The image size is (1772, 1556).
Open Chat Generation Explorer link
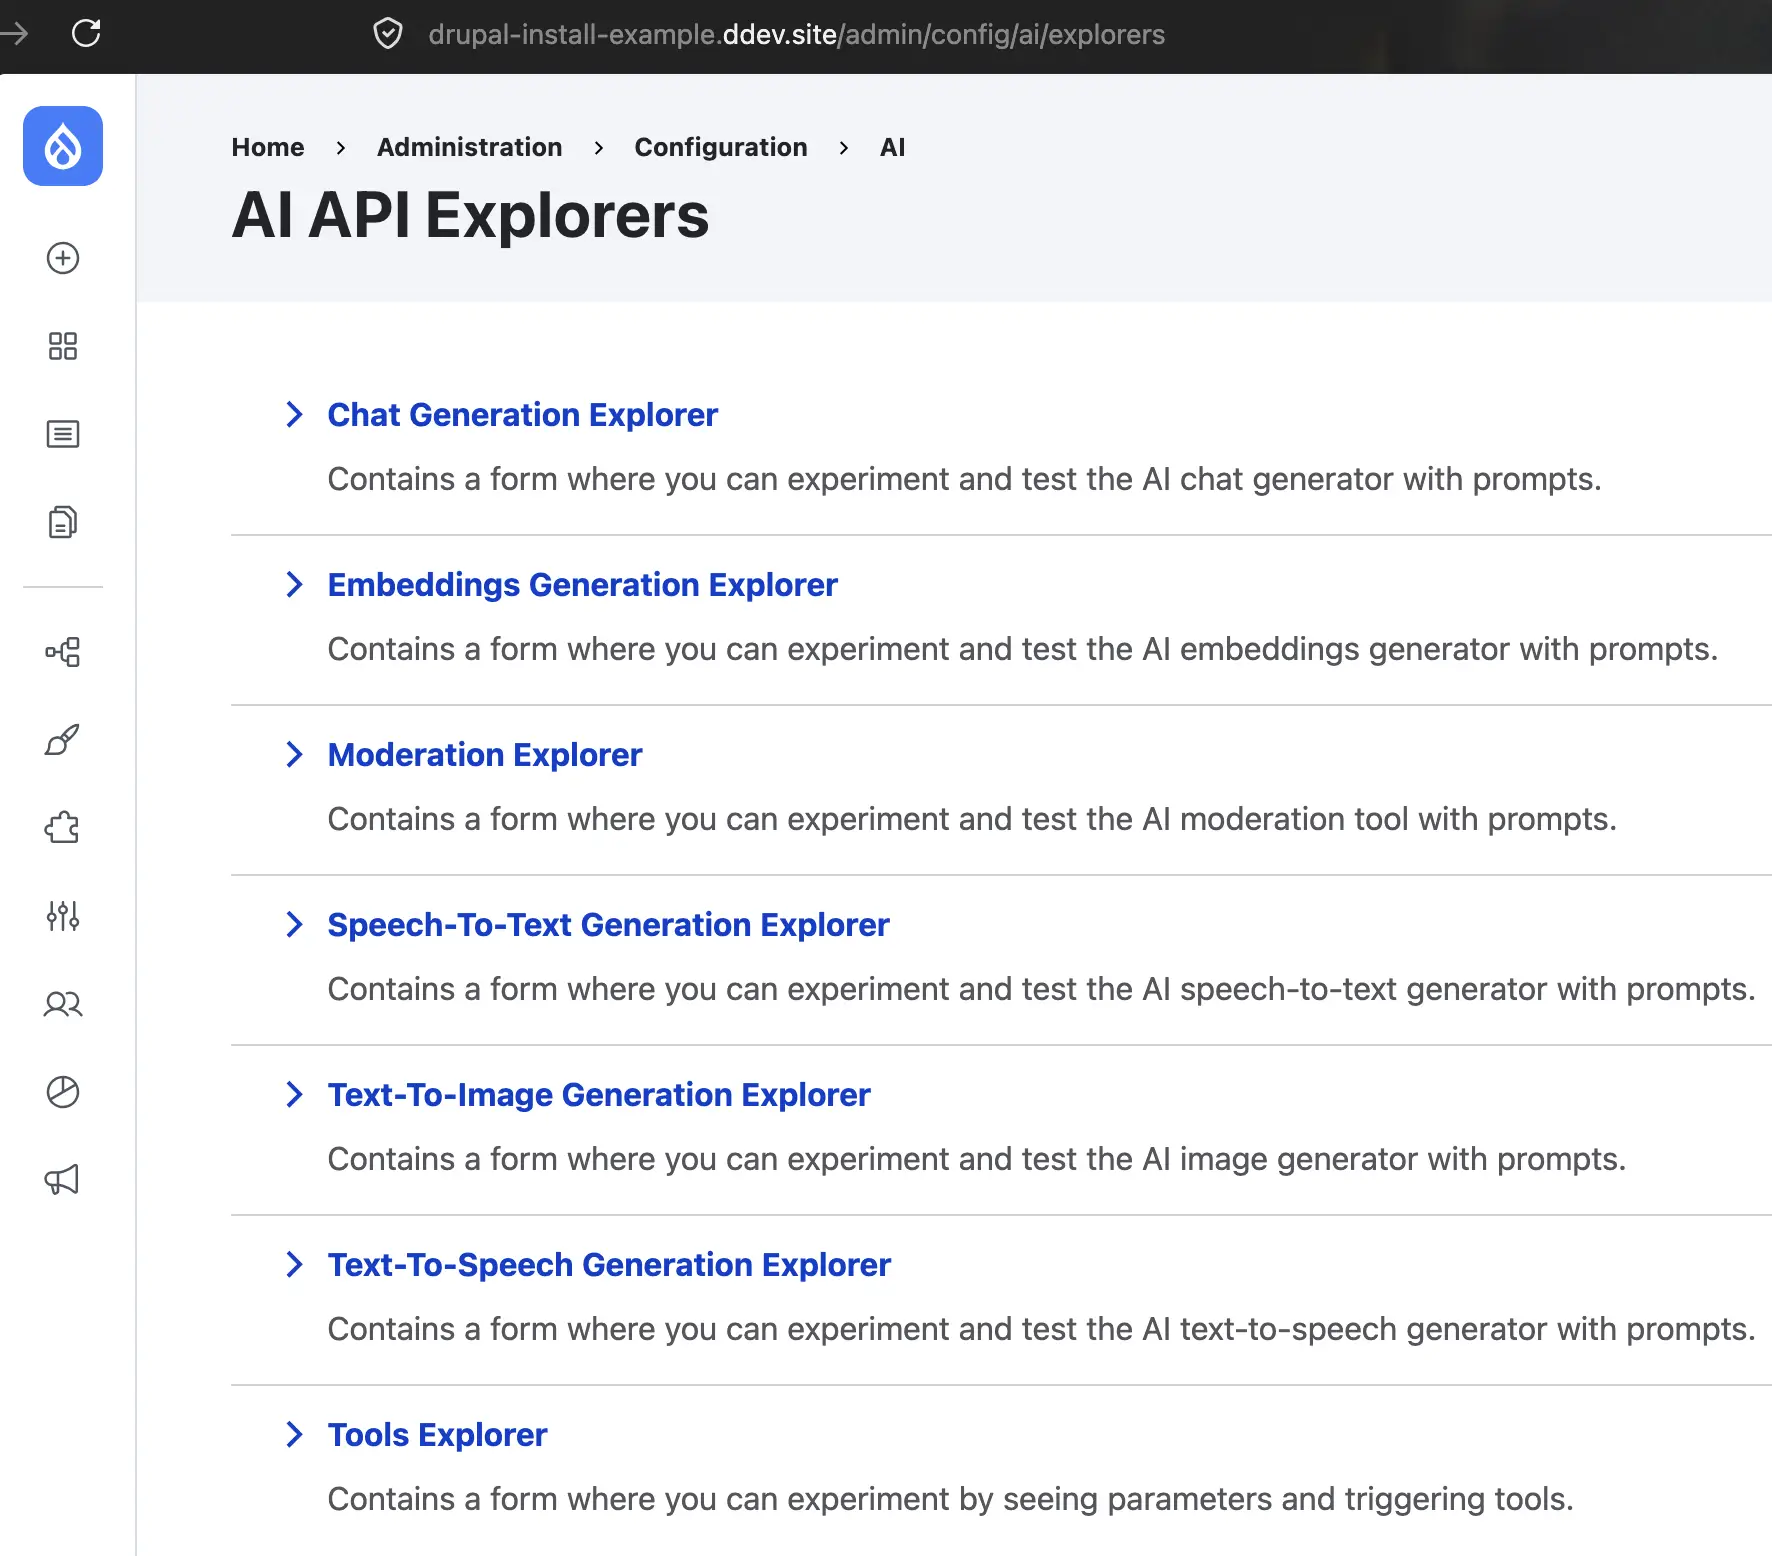523,415
